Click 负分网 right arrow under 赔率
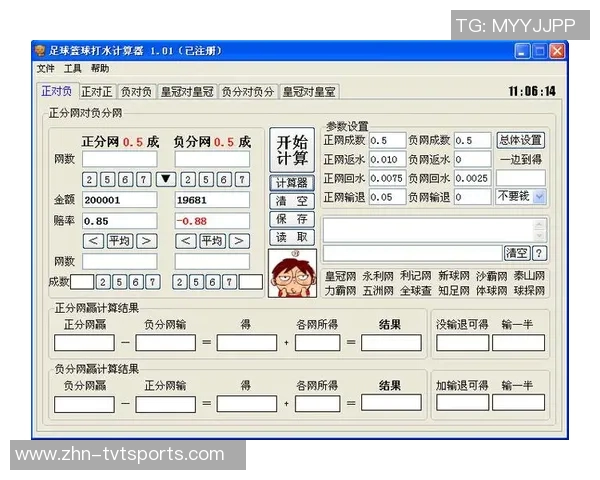 point(239,241)
